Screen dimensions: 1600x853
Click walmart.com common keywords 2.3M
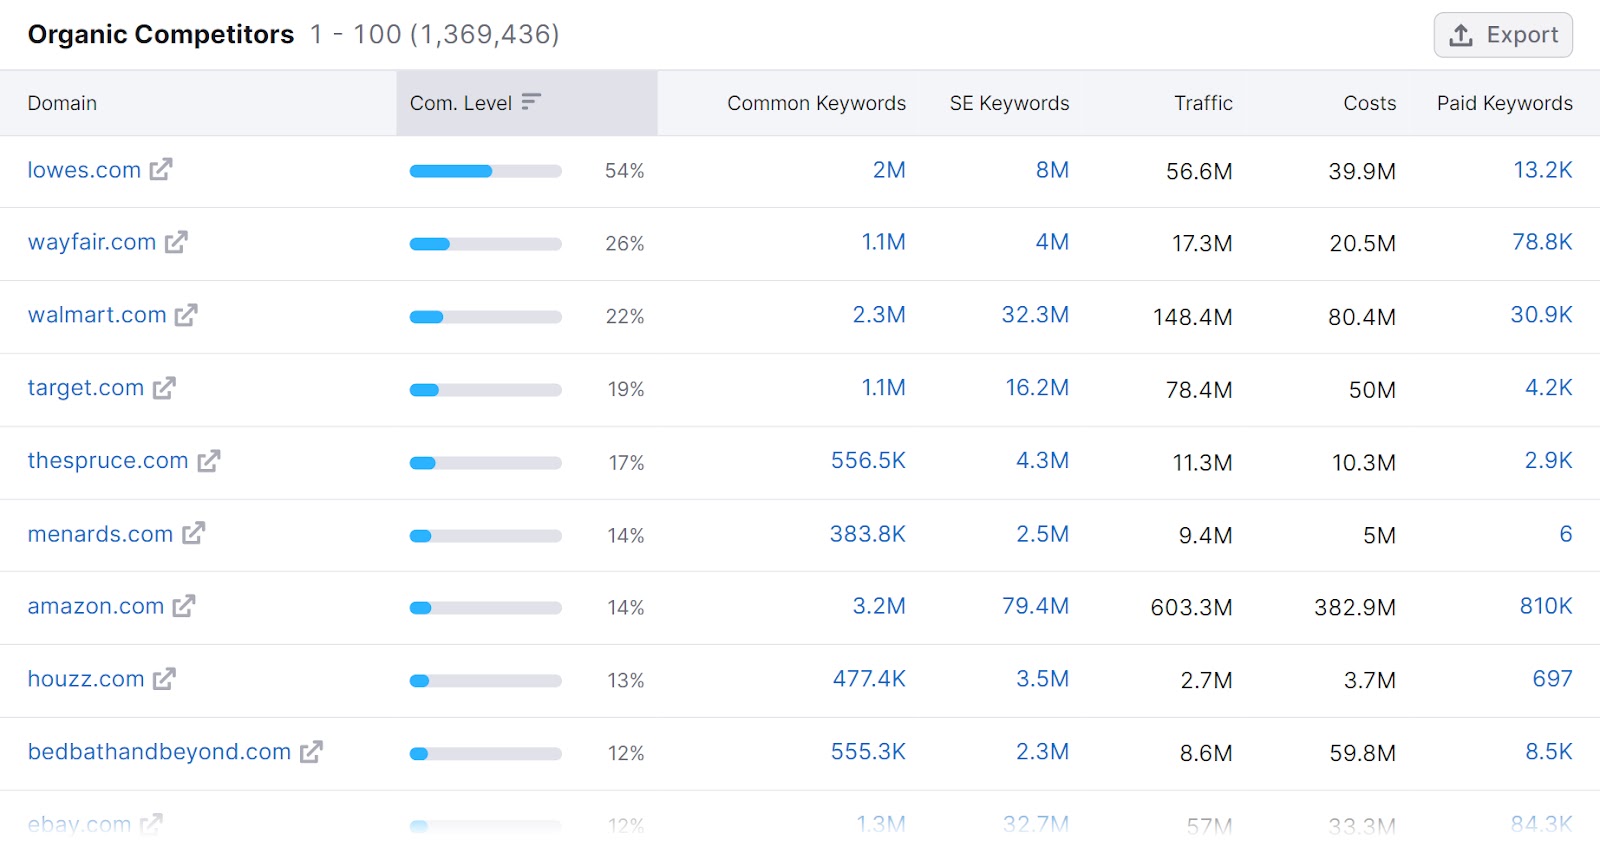879,315
